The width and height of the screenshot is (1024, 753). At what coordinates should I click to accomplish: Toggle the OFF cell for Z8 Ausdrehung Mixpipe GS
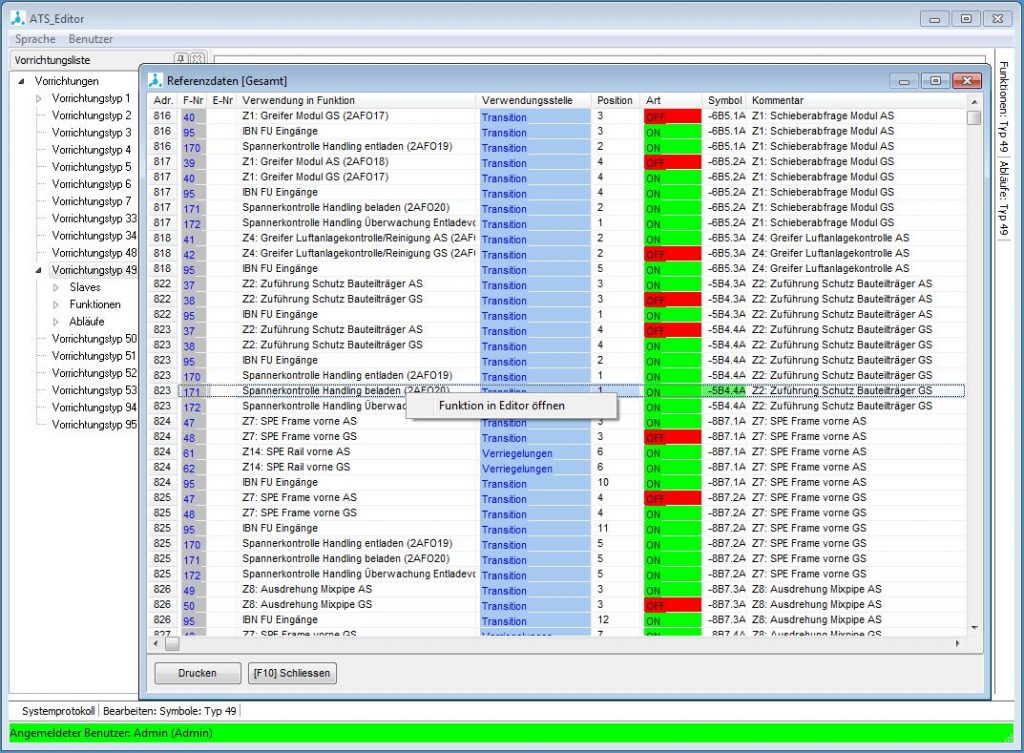click(672, 606)
